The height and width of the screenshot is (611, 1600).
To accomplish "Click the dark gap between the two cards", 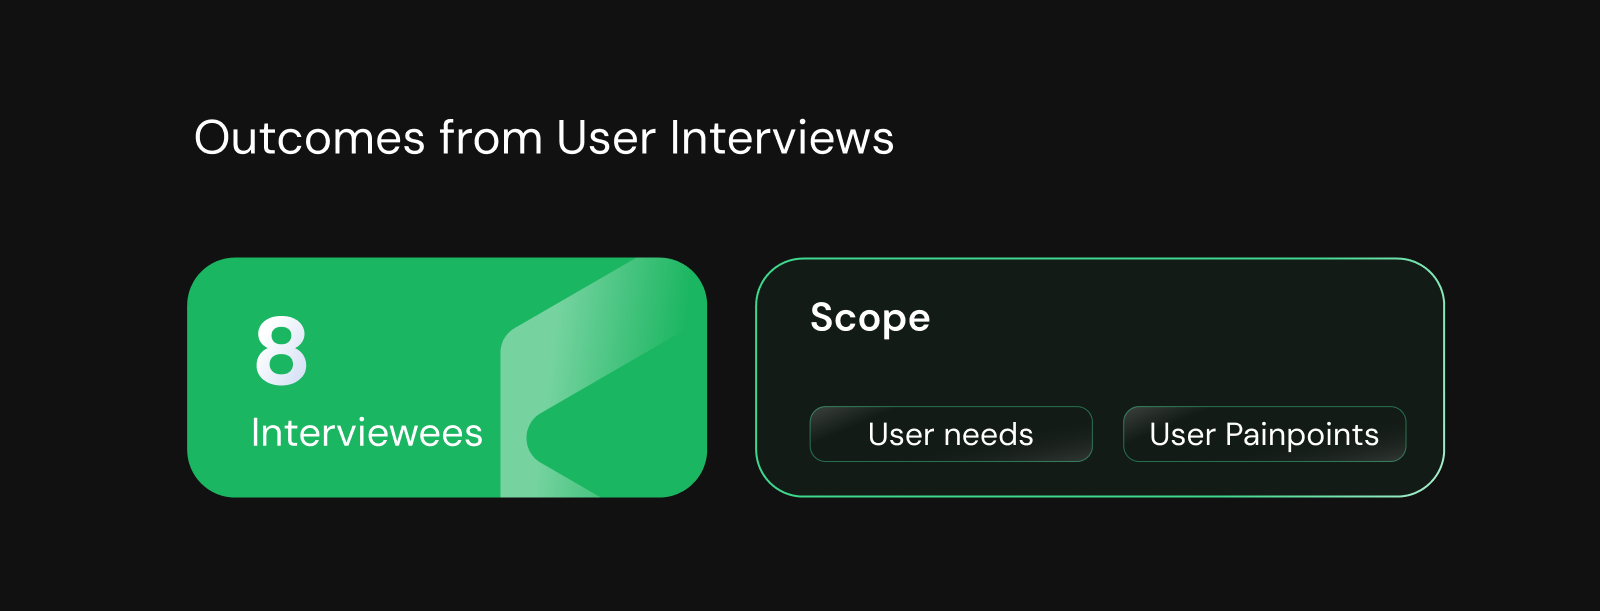I will [731, 378].
